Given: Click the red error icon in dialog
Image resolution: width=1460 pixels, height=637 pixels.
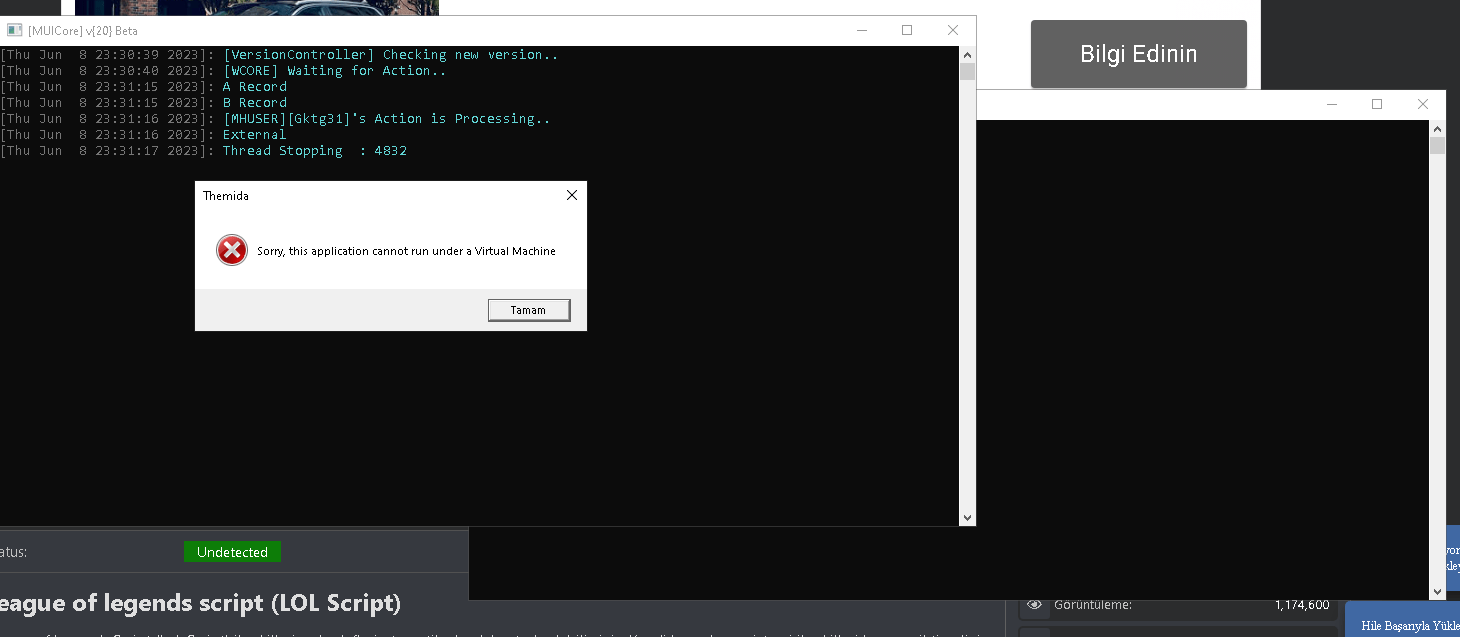Looking at the screenshot, I should 232,250.
